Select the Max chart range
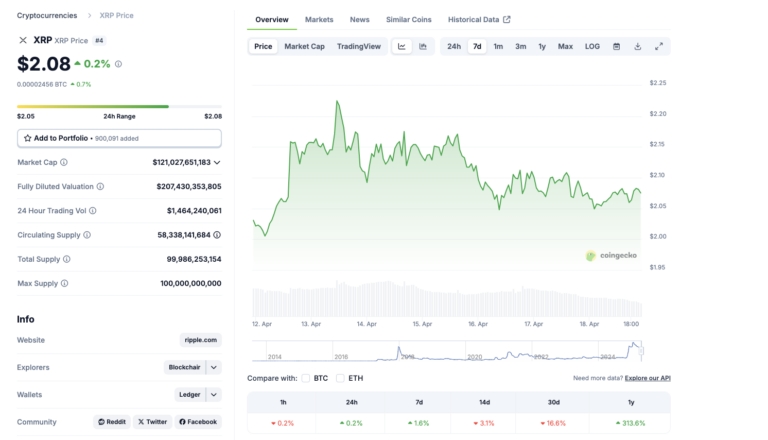 [x=565, y=47]
